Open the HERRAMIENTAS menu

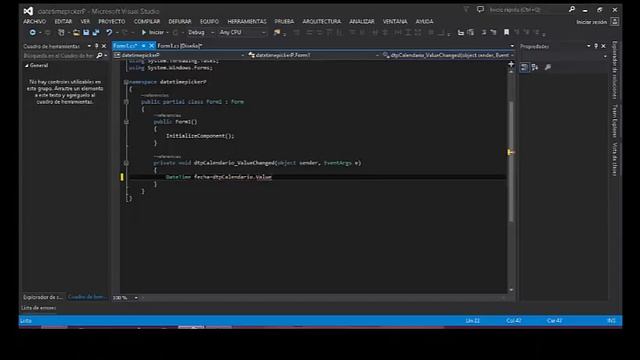tap(247, 22)
